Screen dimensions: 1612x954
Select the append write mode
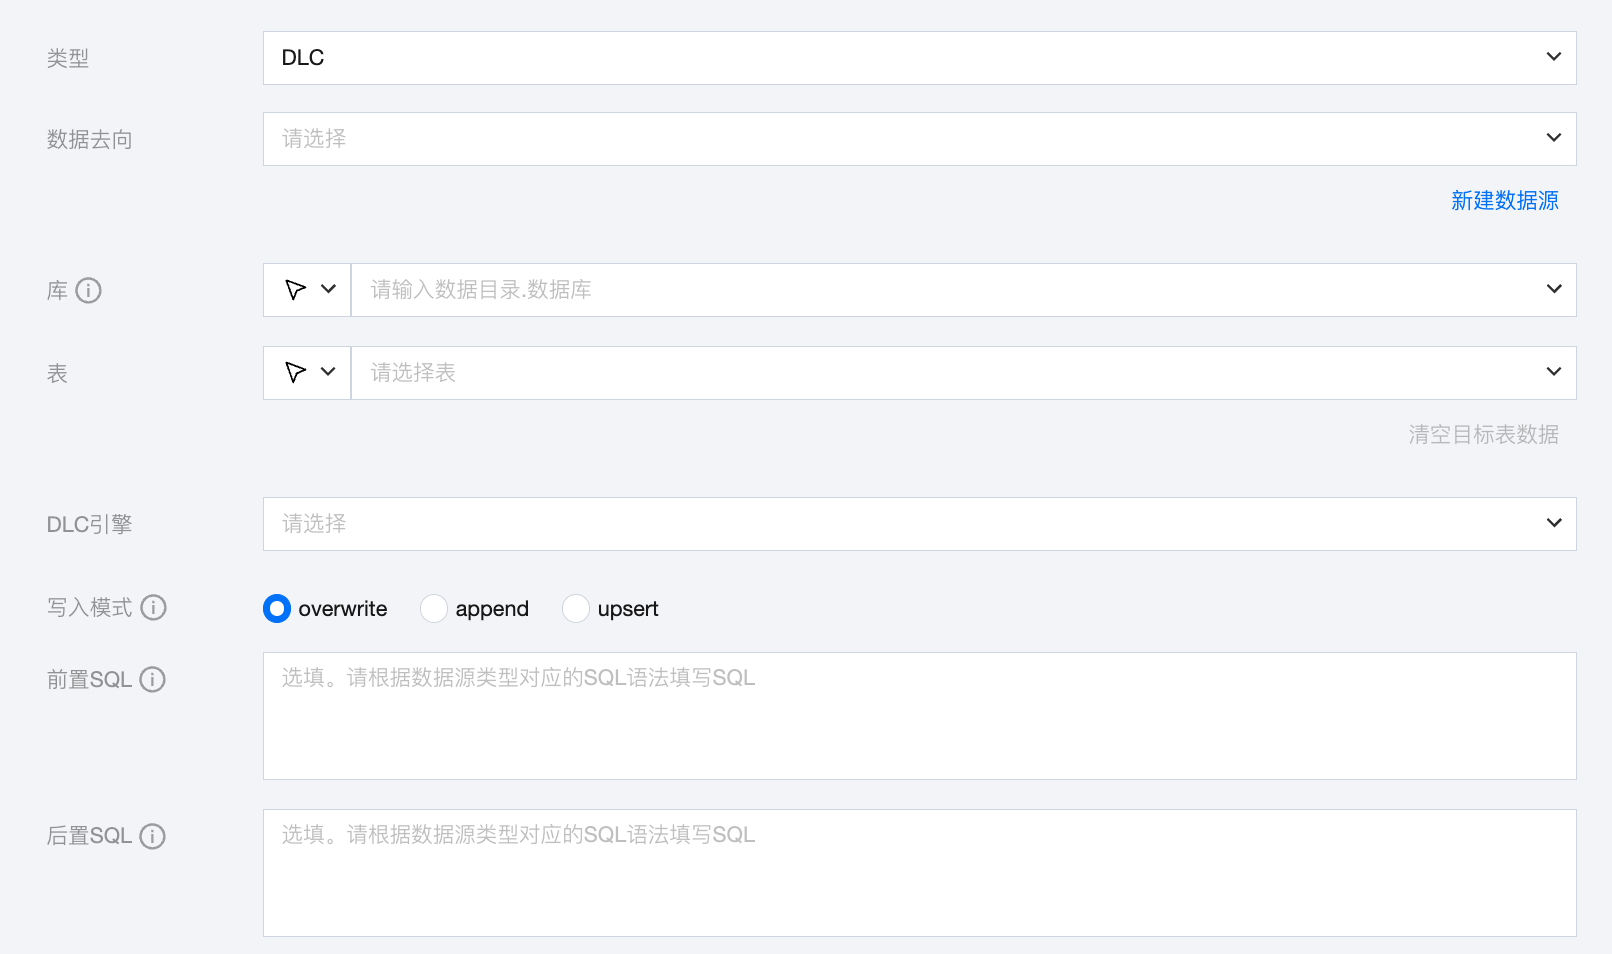pyautogui.click(x=434, y=609)
